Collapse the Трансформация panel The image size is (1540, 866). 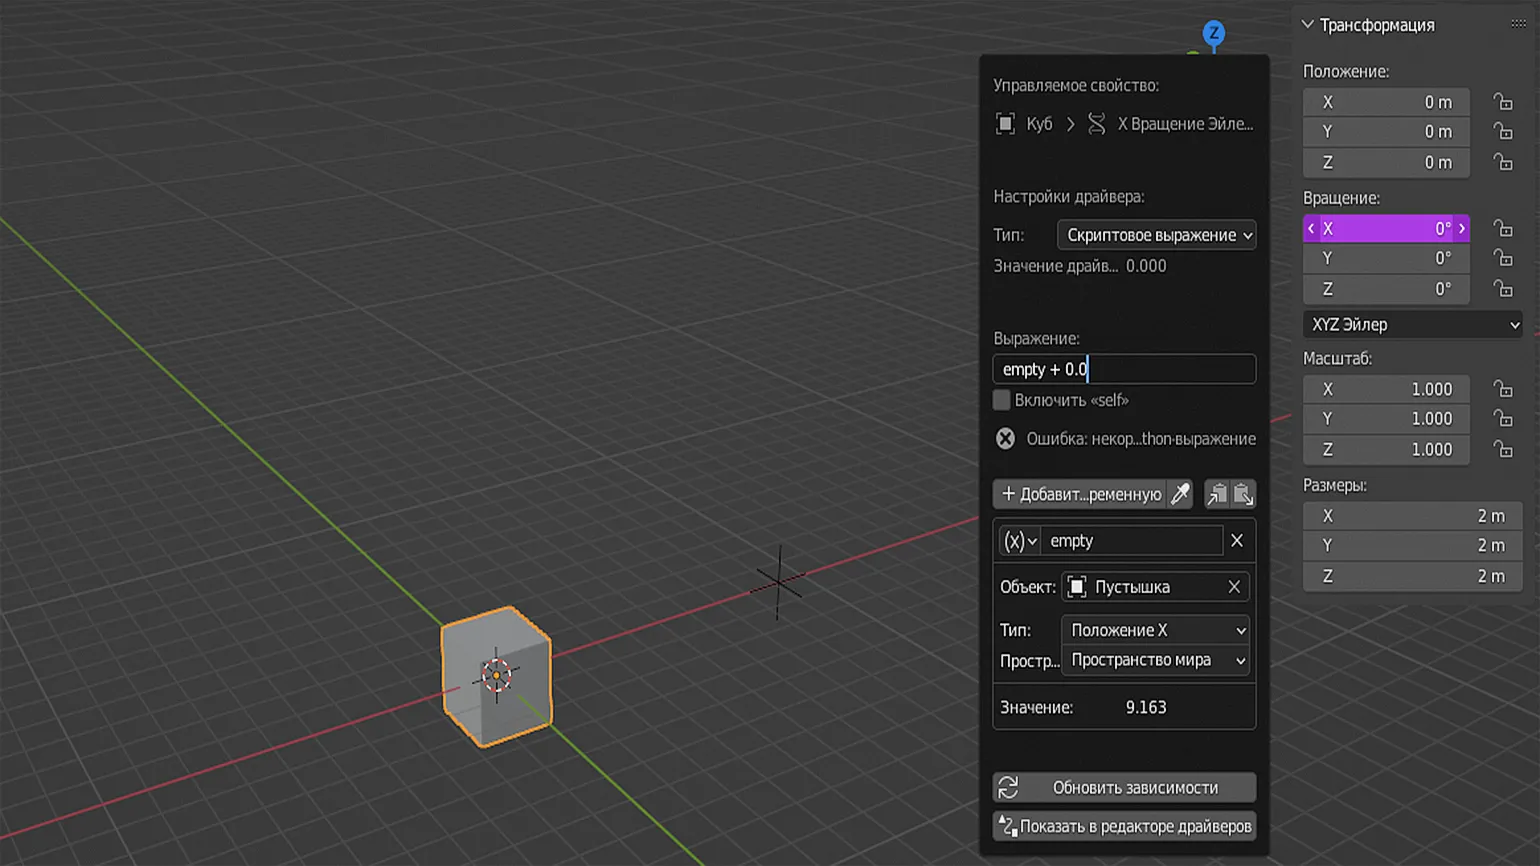(x=1308, y=24)
